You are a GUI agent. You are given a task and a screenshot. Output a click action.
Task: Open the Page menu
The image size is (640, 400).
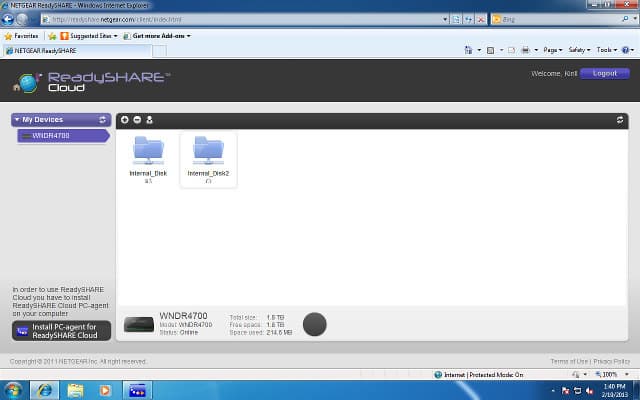(553, 50)
